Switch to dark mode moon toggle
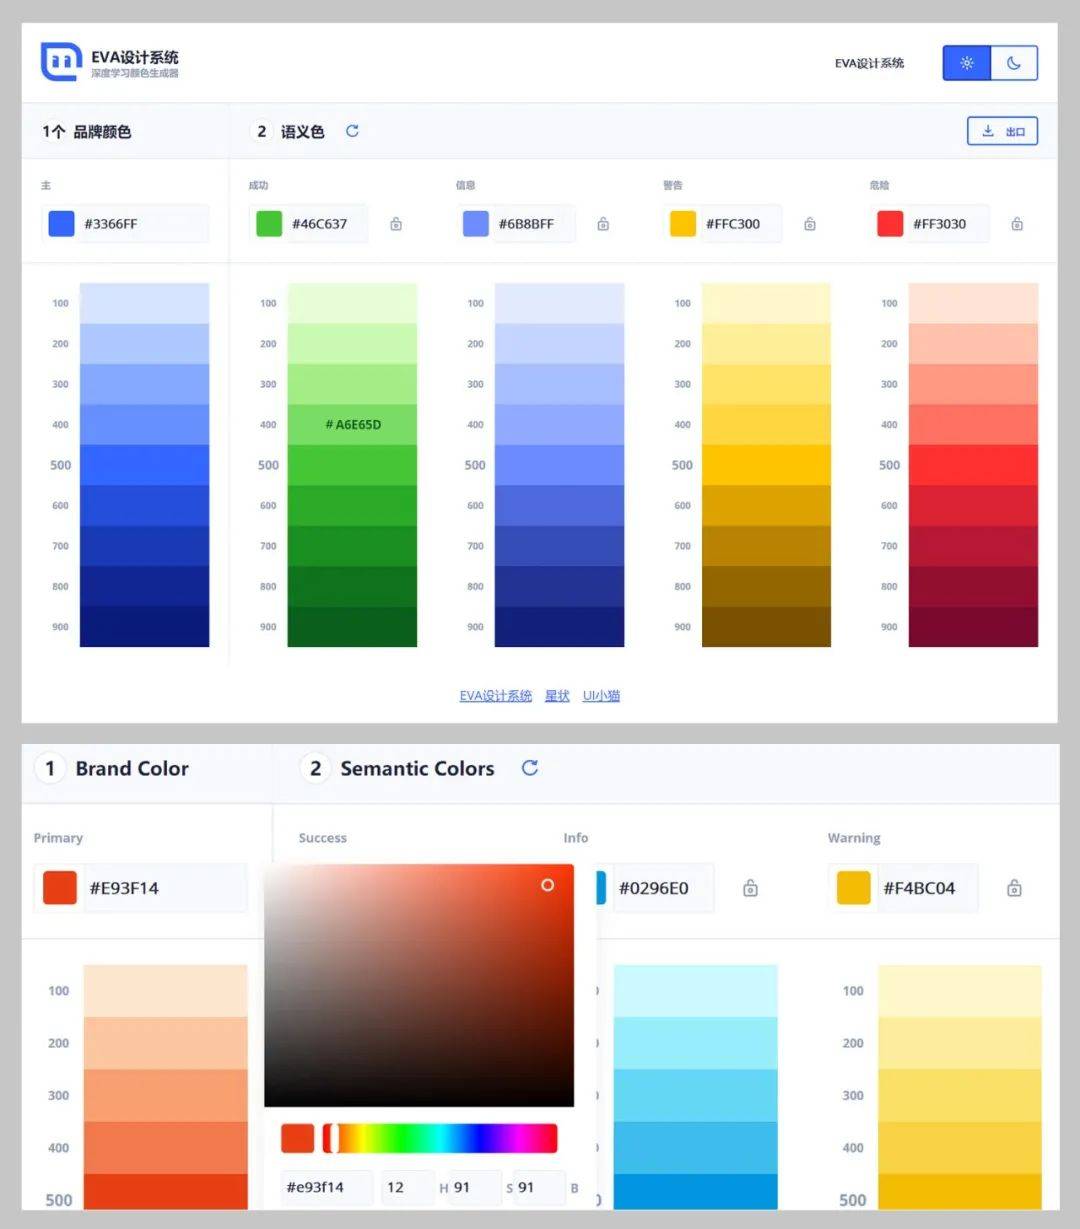 1014,63
